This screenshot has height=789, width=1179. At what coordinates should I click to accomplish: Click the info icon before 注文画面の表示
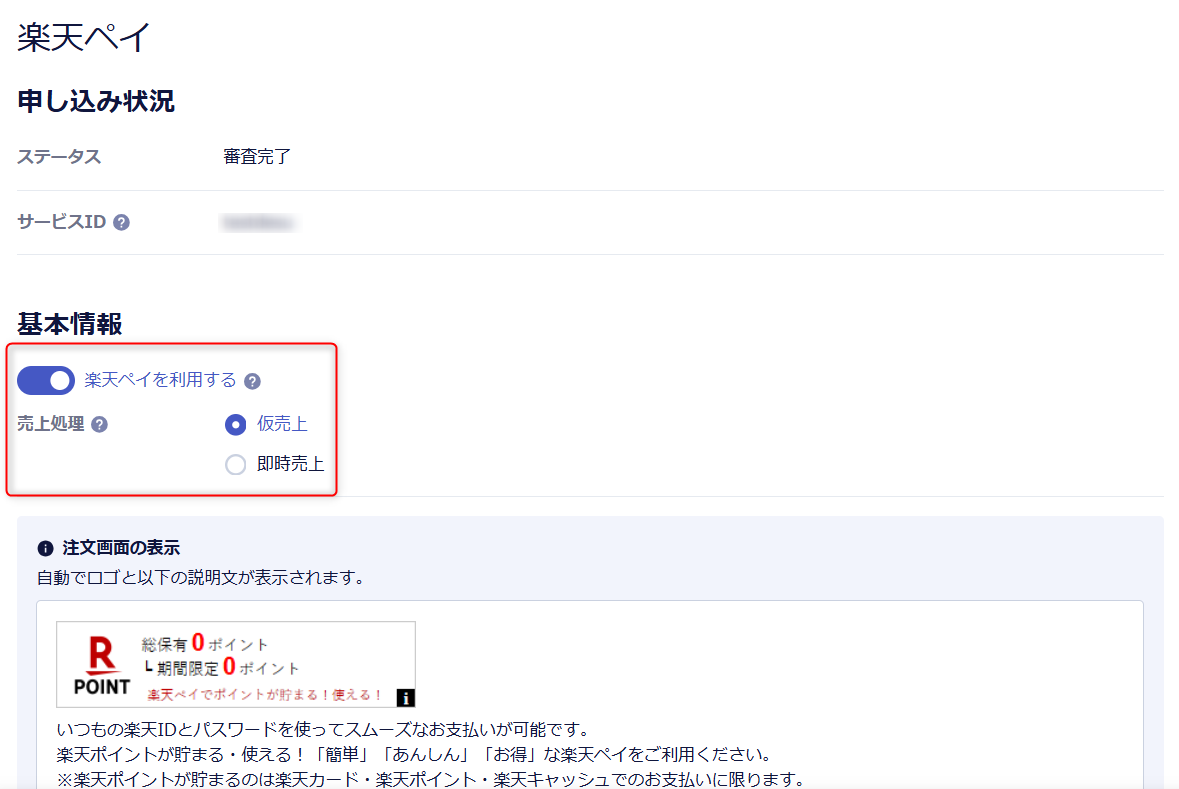[45, 548]
